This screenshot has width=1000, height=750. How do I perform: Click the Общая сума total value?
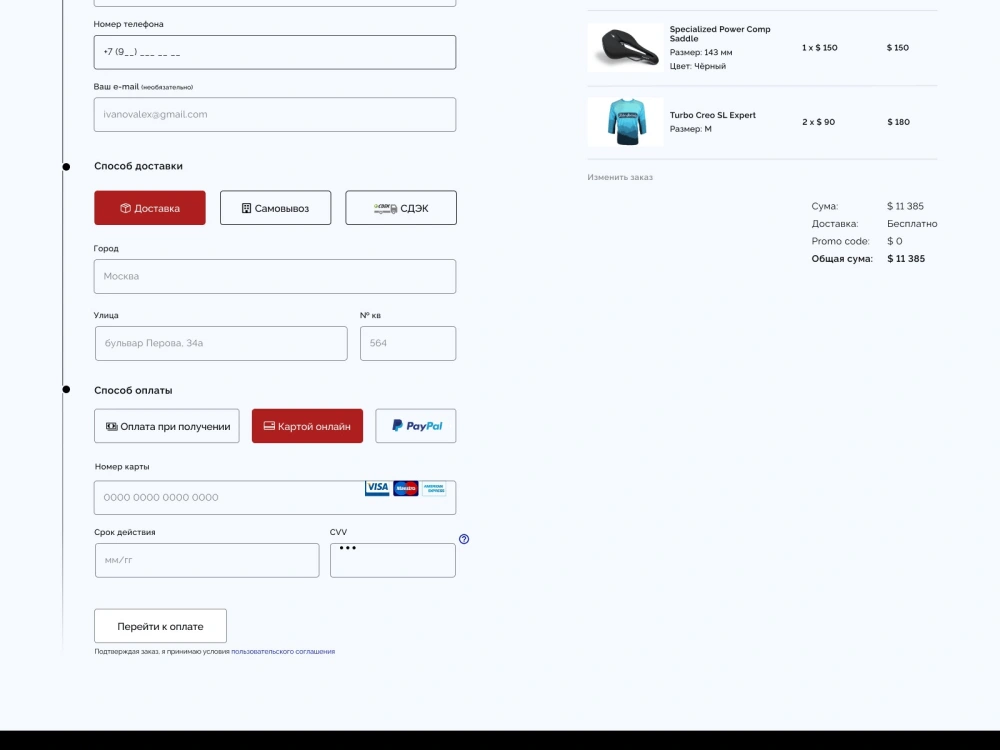906,258
